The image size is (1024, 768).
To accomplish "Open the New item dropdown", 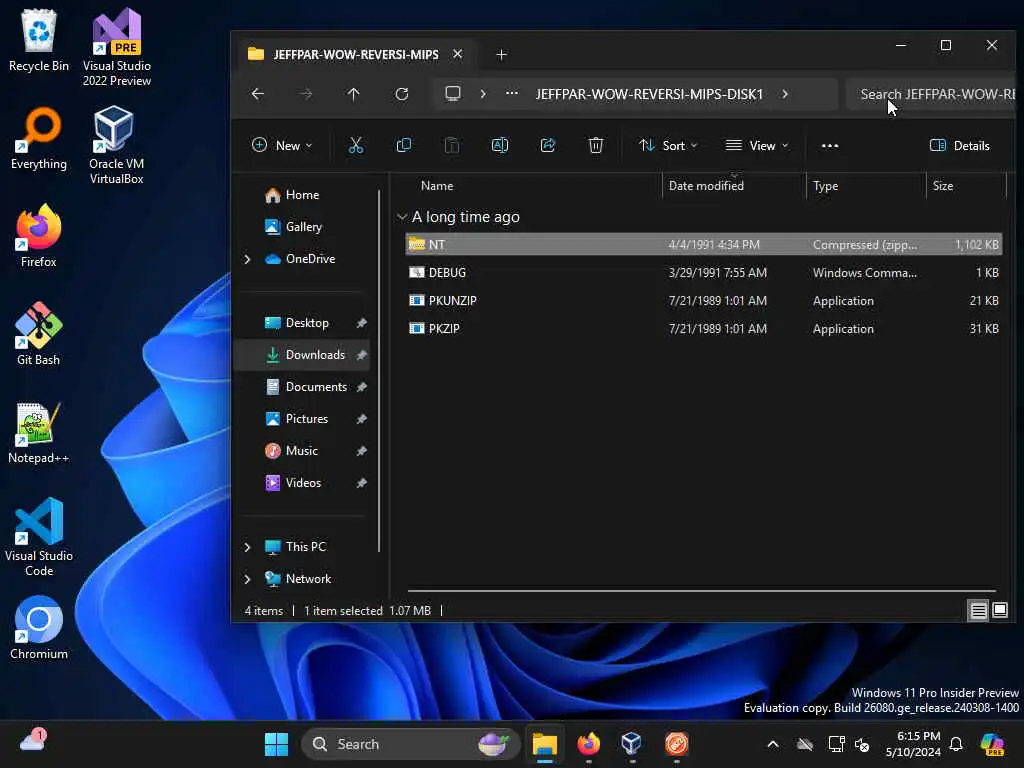I will coord(282,146).
